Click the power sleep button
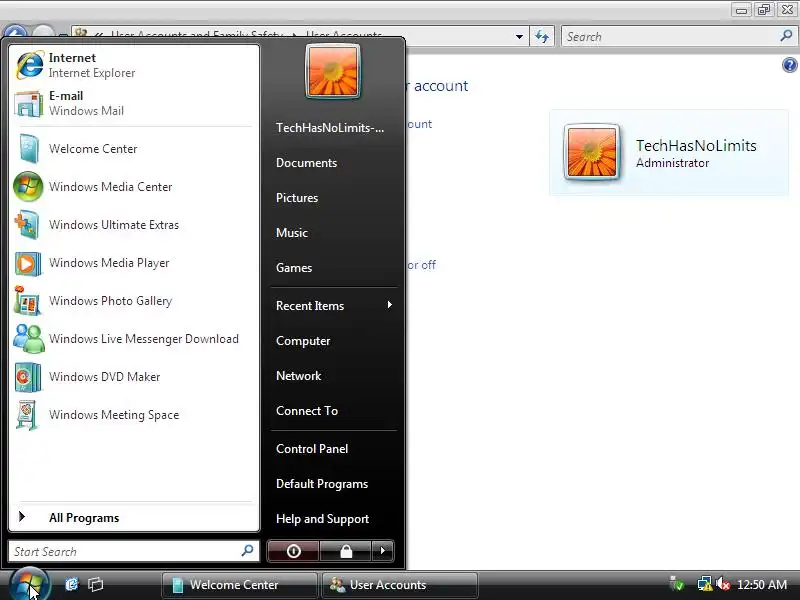Screen dimensions: 800x600 [293, 551]
